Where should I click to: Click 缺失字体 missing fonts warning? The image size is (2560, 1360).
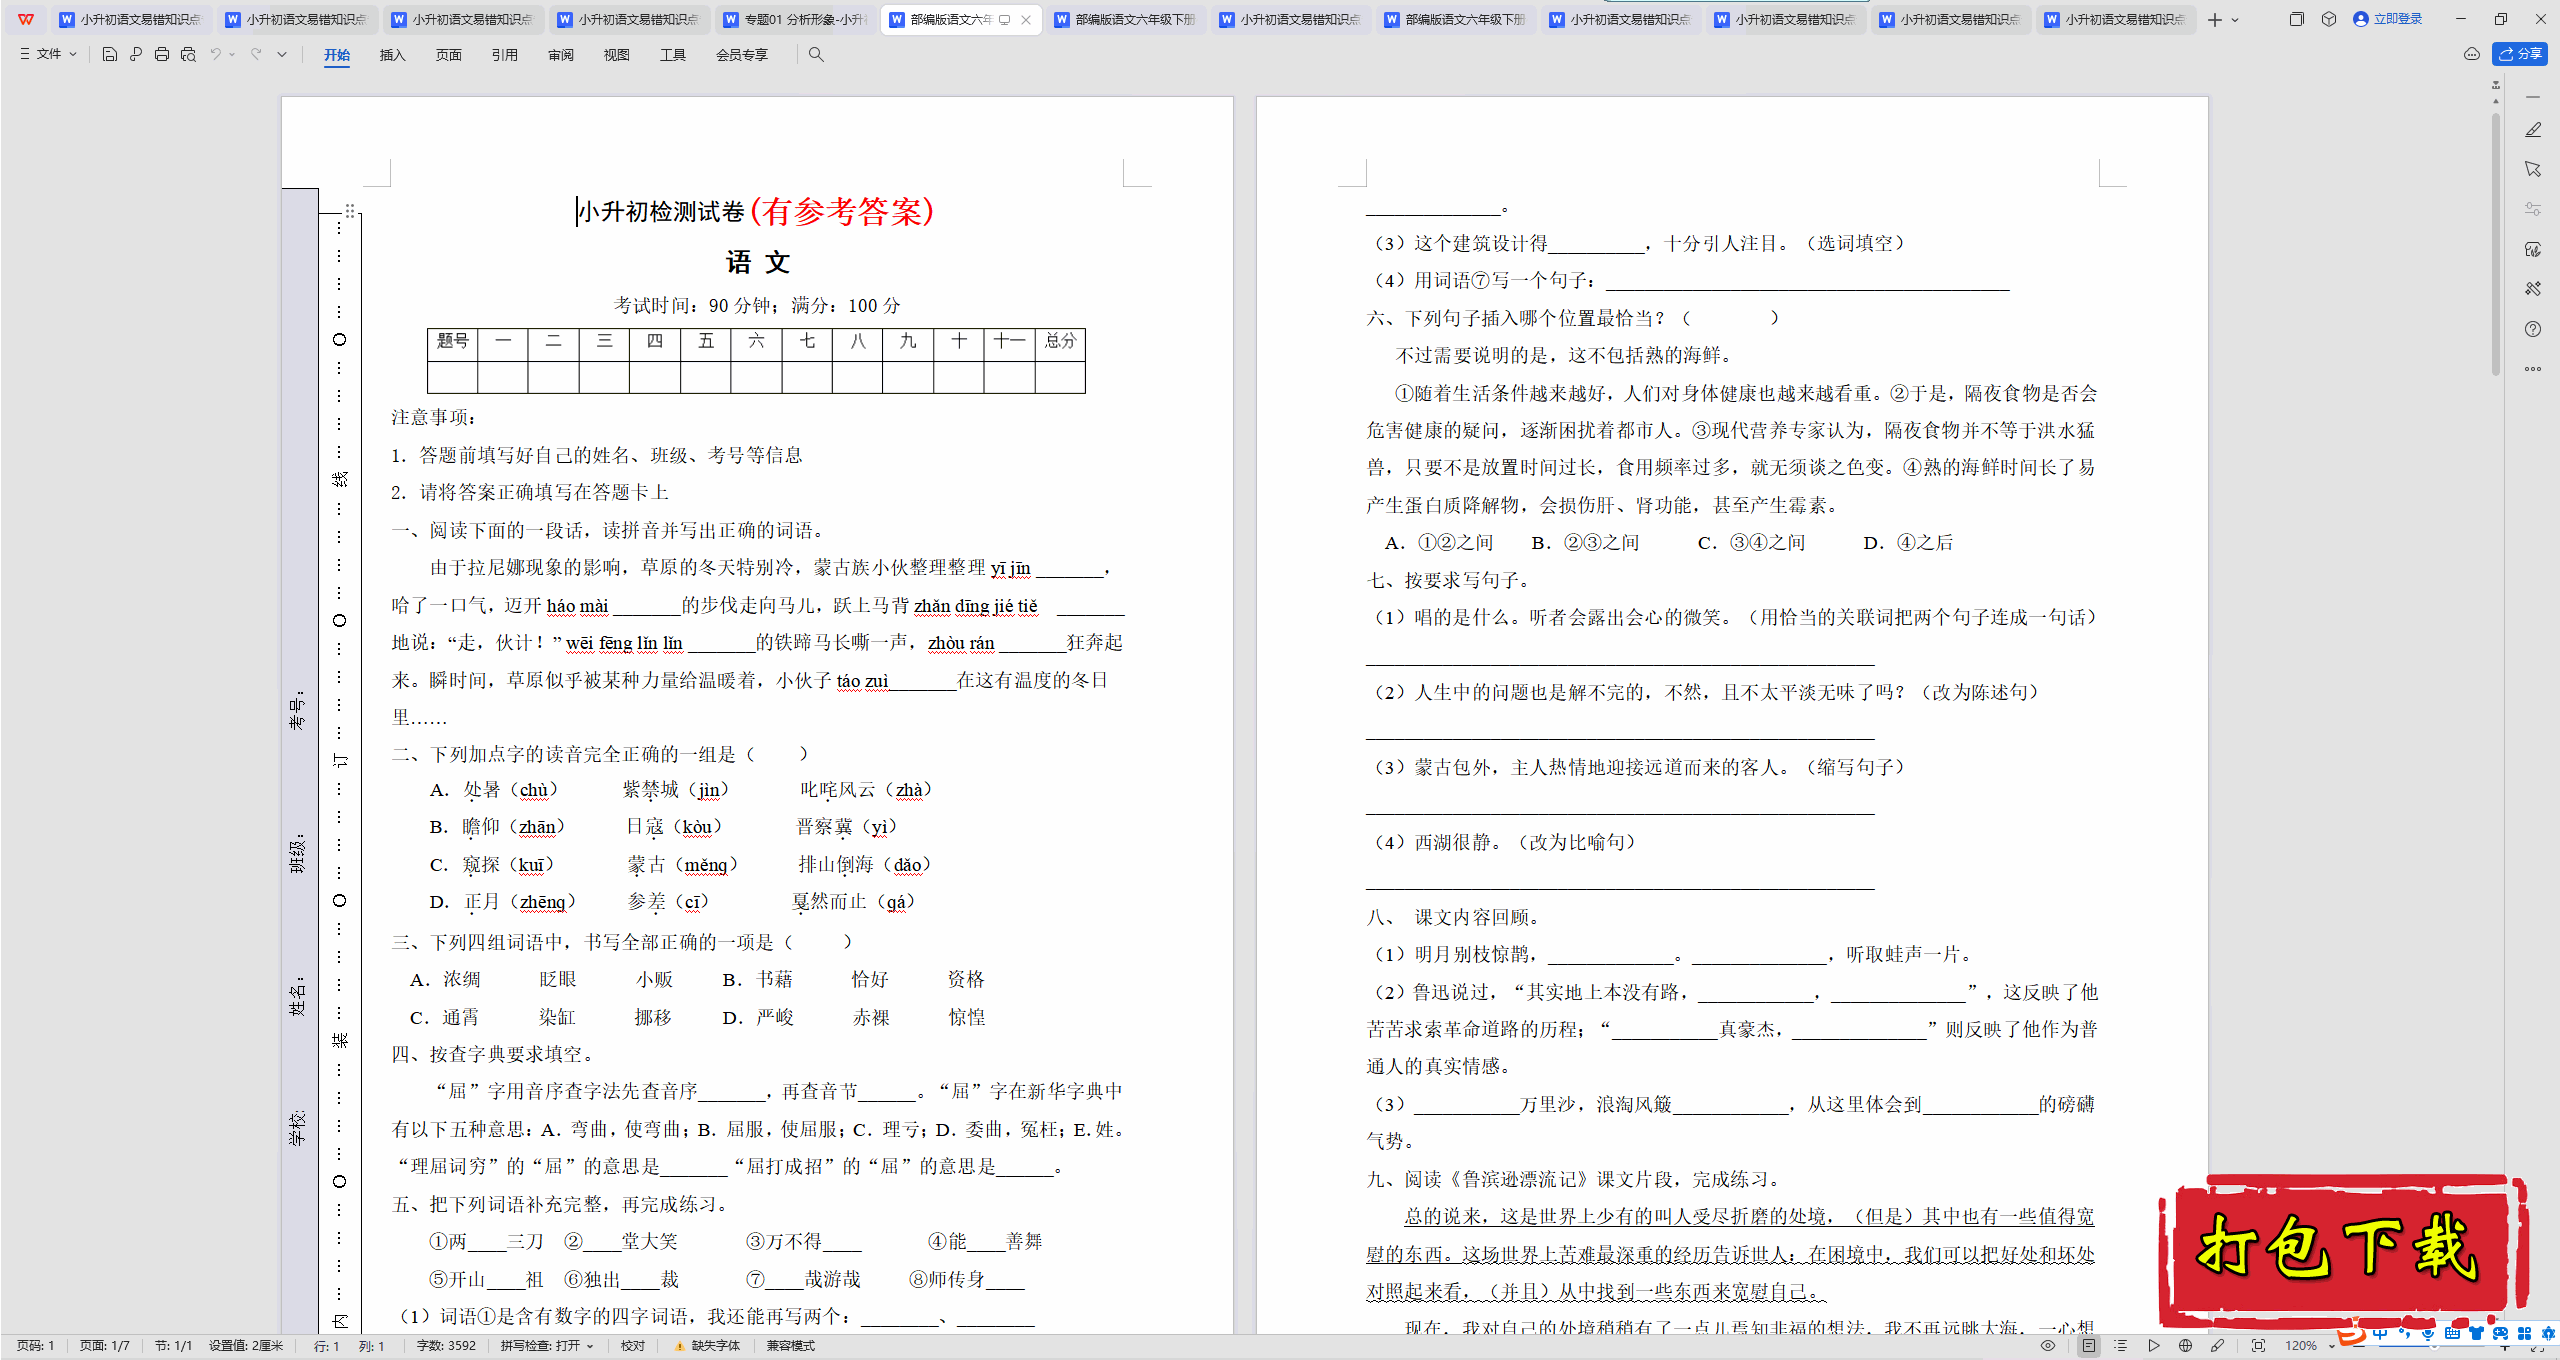coord(708,1346)
